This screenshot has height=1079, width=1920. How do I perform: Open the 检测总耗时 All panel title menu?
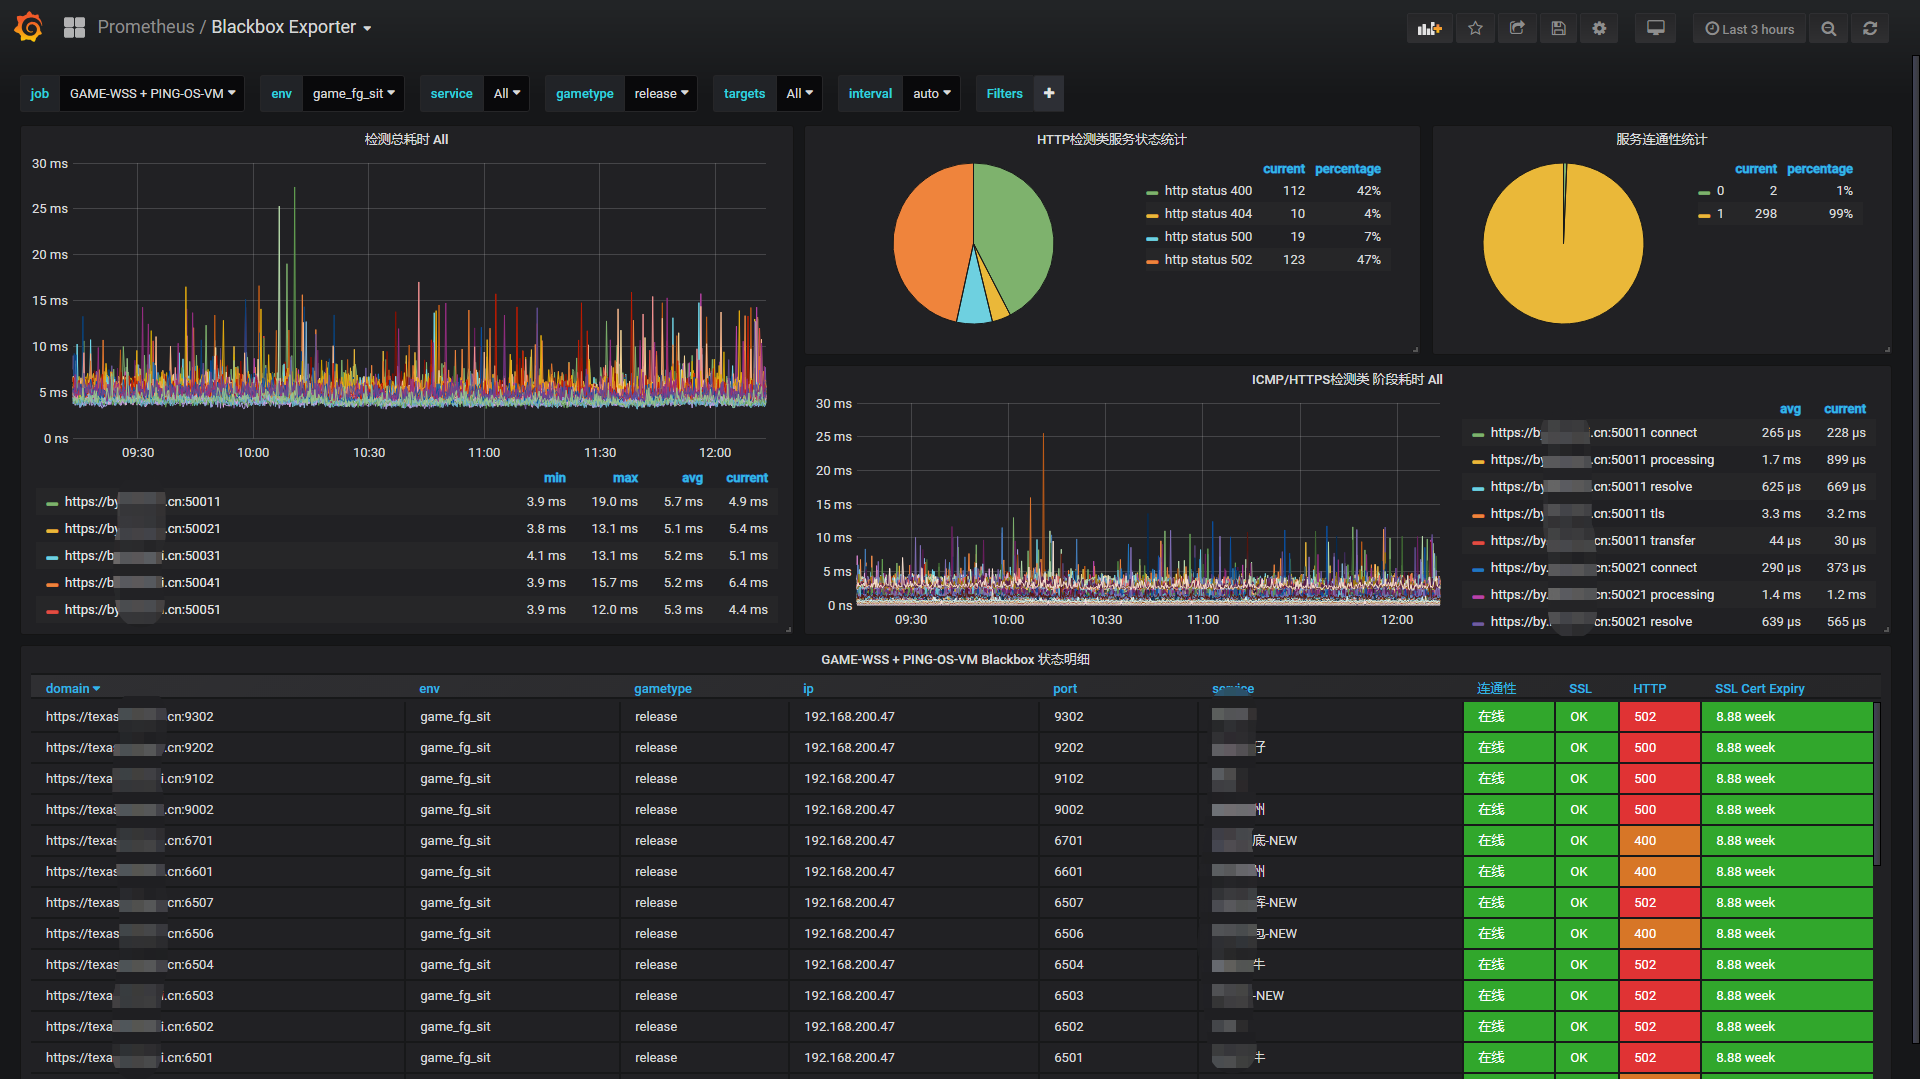(x=406, y=139)
